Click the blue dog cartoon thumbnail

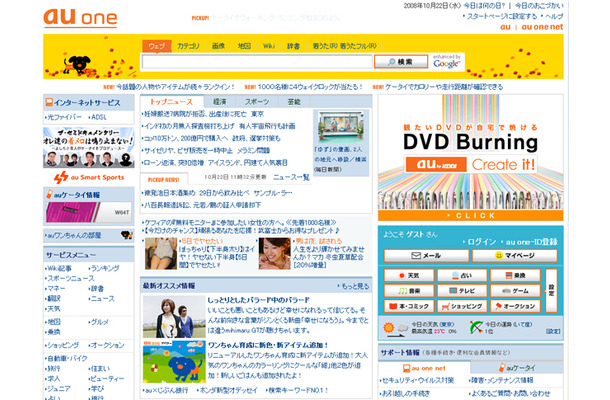pyautogui.click(x=174, y=361)
